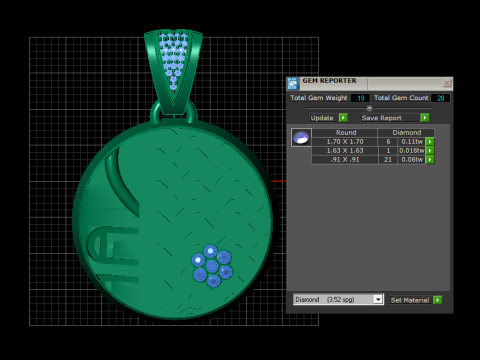Click green arrow next to Save Report
This screenshot has width=480, height=360.
(x=425, y=118)
